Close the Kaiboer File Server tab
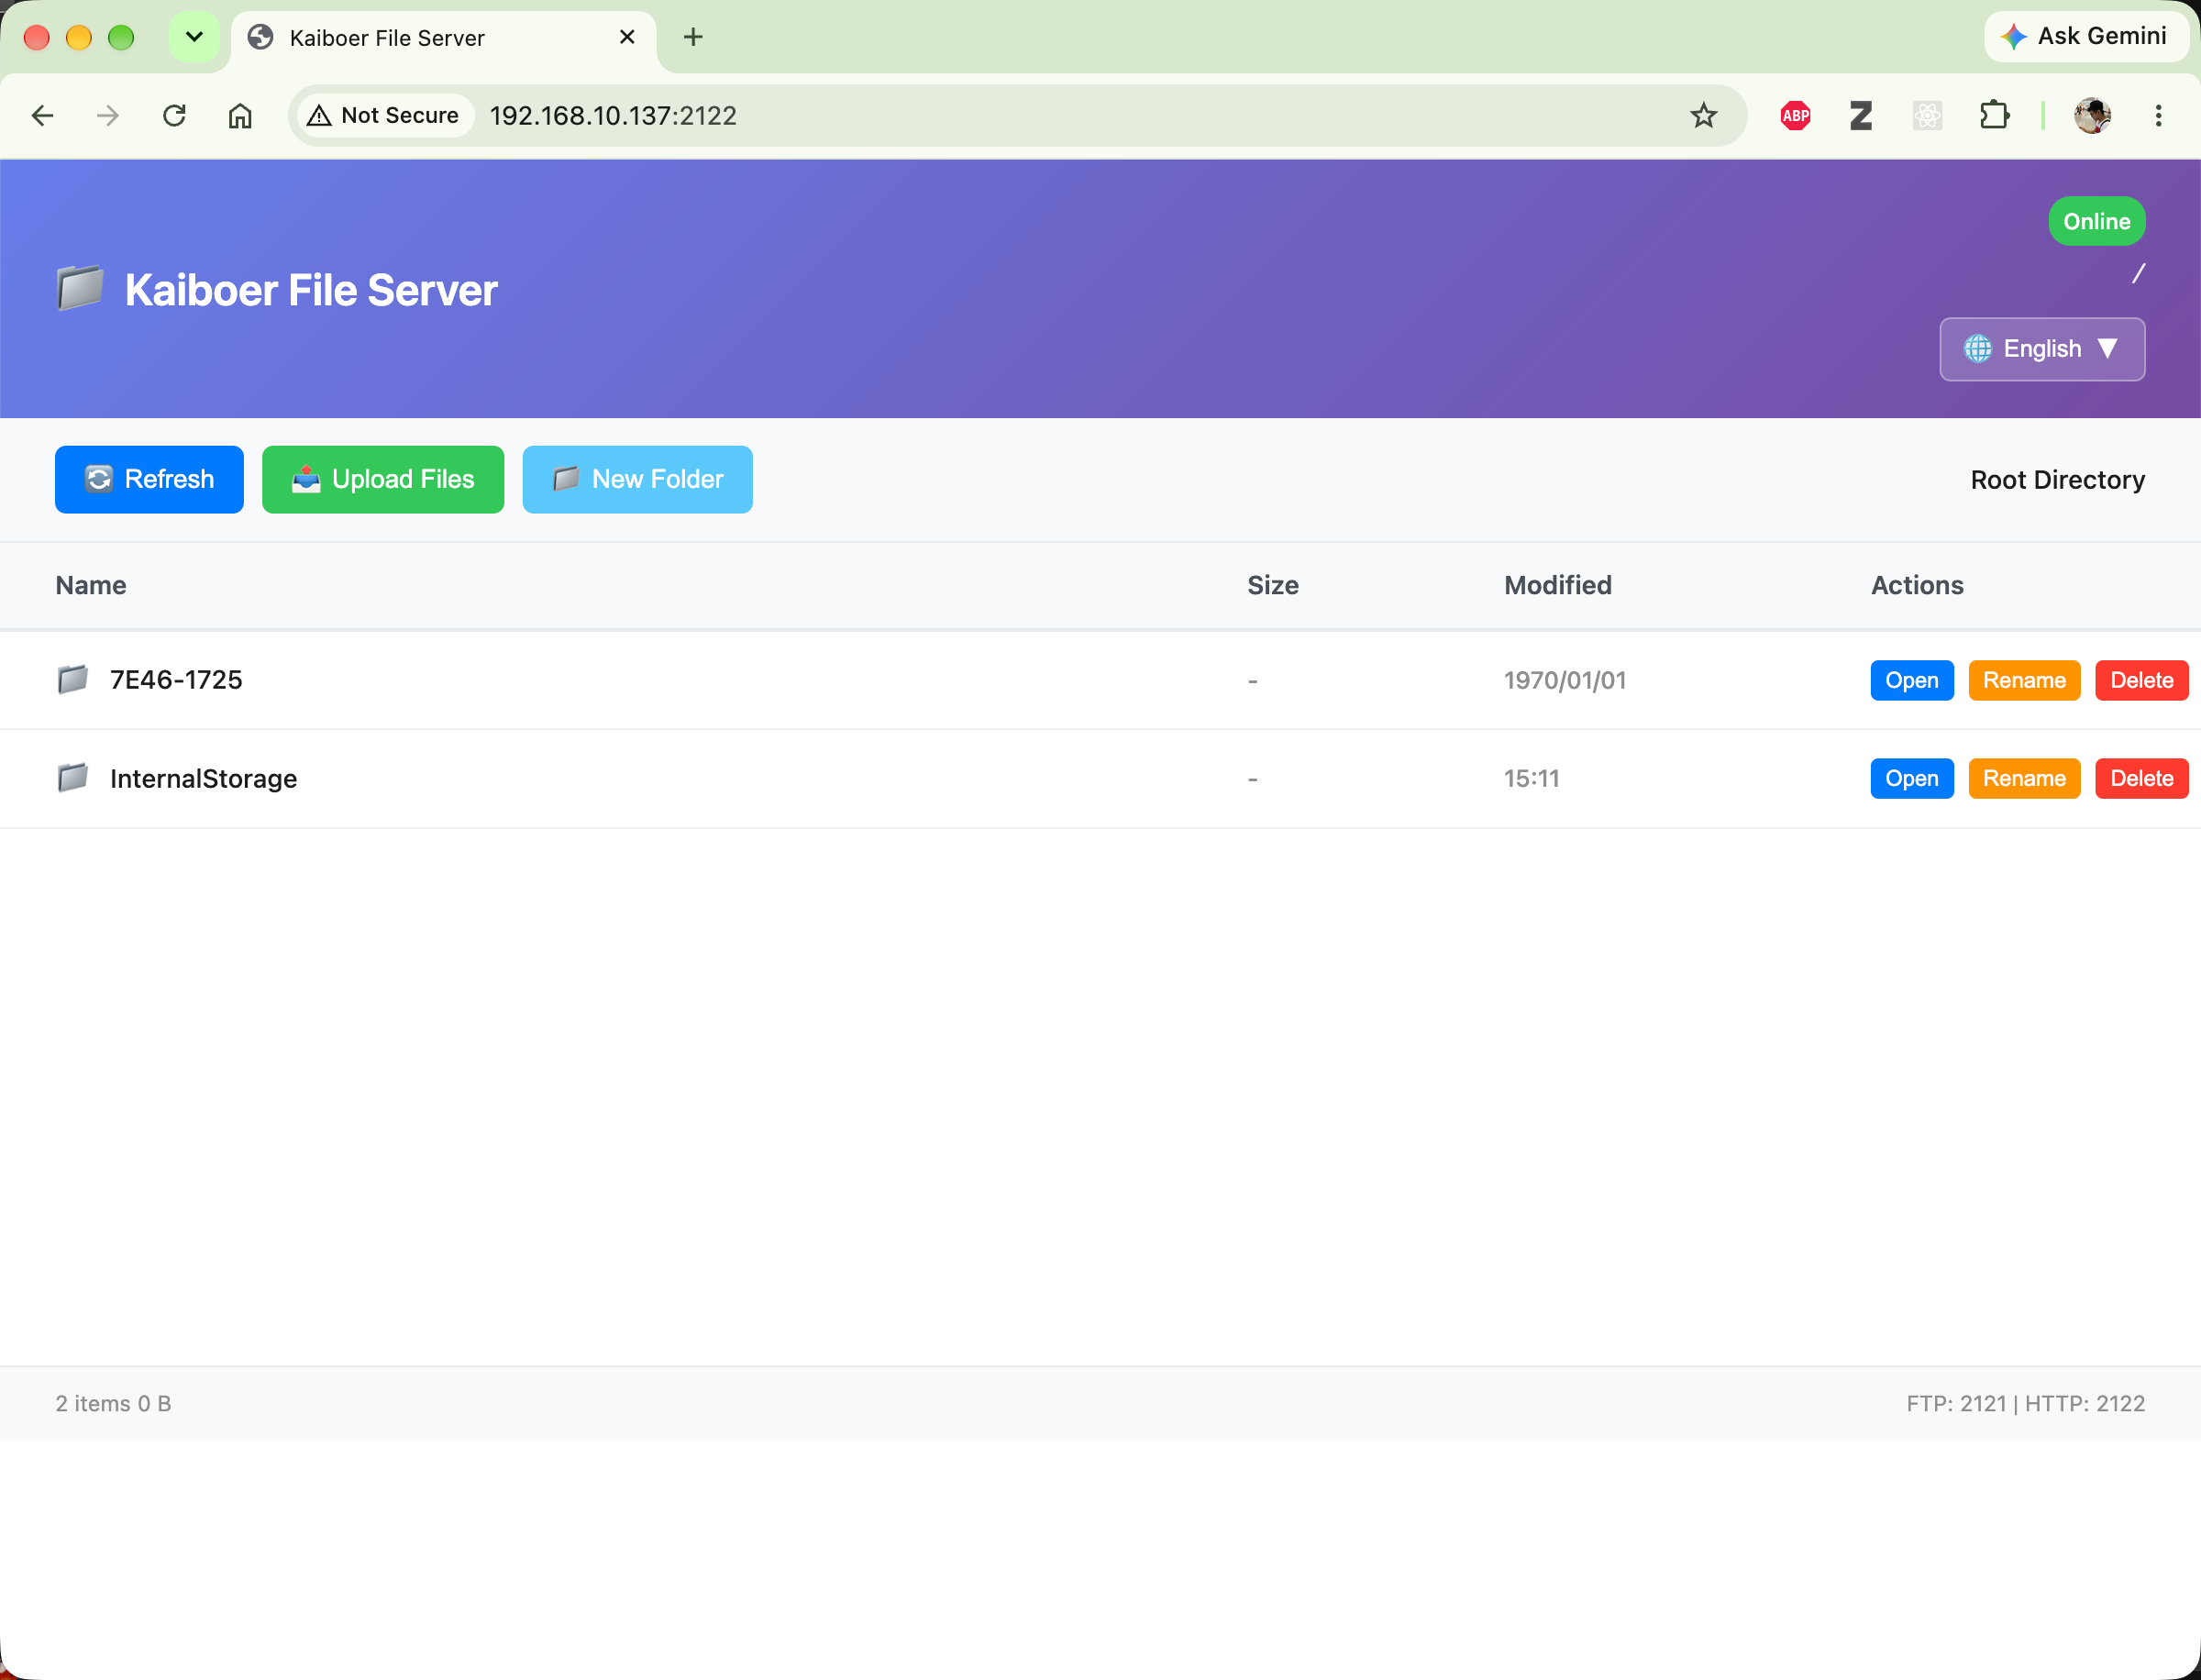 pyautogui.click(x=627, y=37)
